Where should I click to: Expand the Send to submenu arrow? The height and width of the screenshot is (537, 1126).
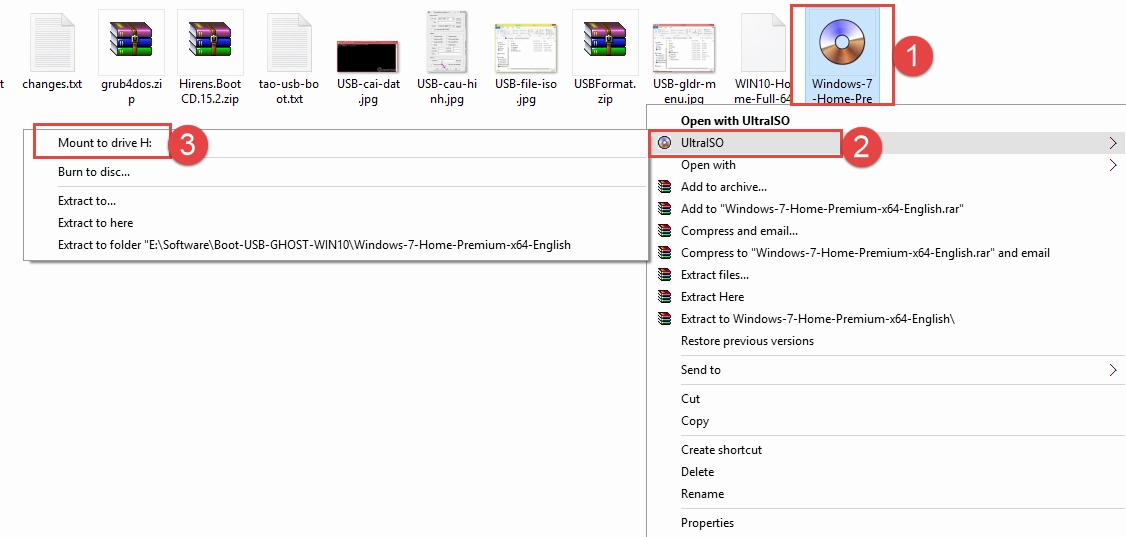[x=1113, y=370]
